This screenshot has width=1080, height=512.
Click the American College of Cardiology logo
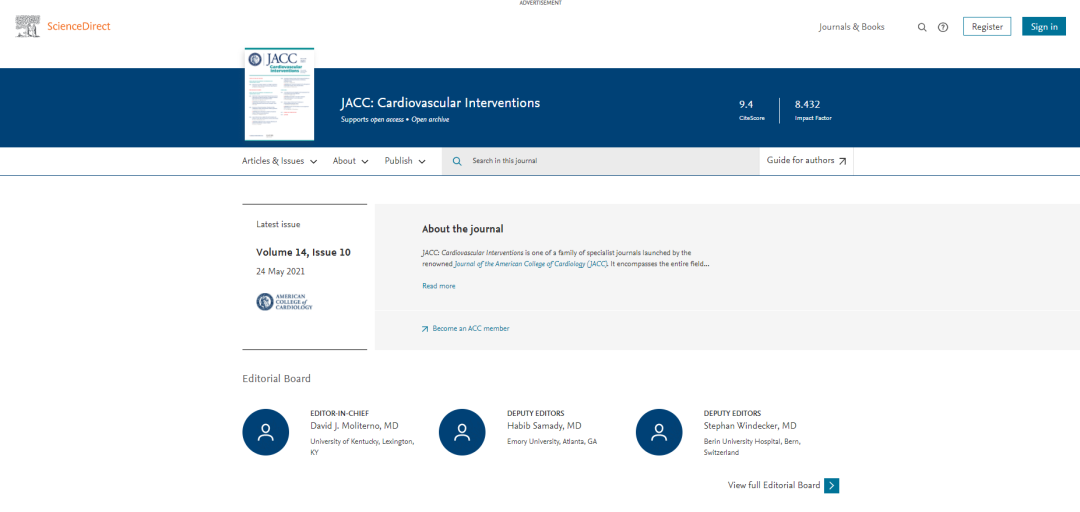(x=284, y=302)
